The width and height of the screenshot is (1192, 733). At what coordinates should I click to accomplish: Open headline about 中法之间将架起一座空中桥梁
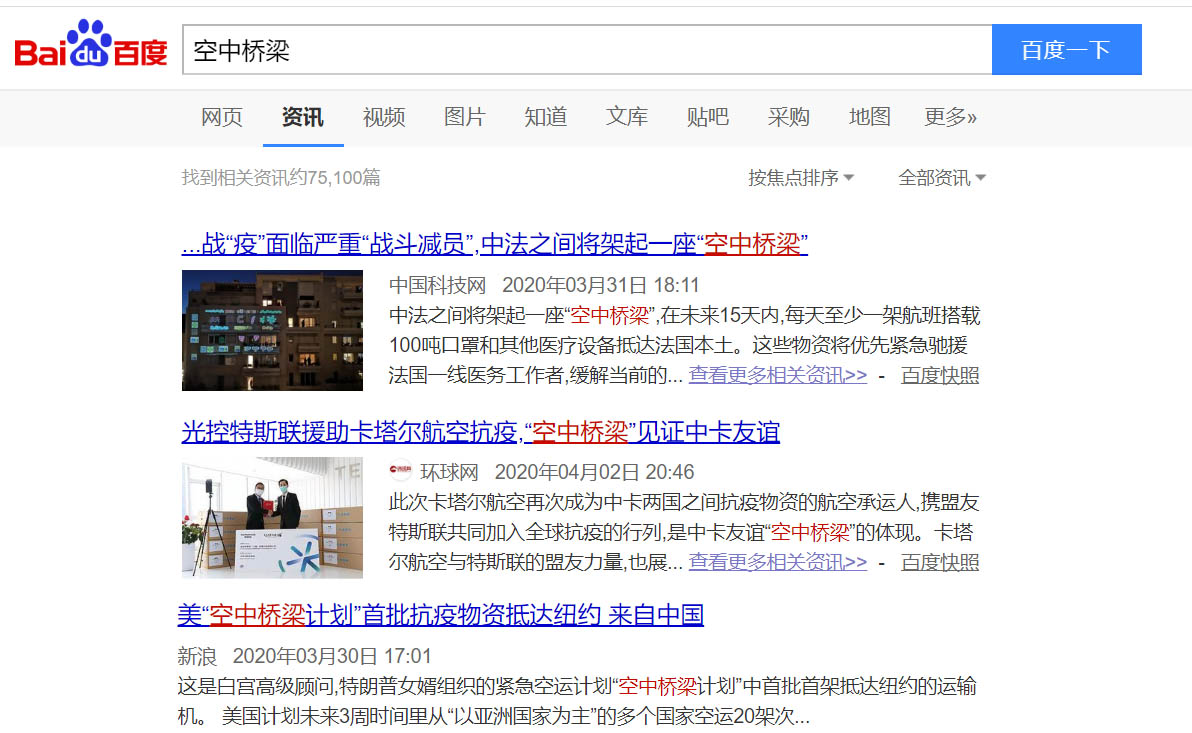494,244
